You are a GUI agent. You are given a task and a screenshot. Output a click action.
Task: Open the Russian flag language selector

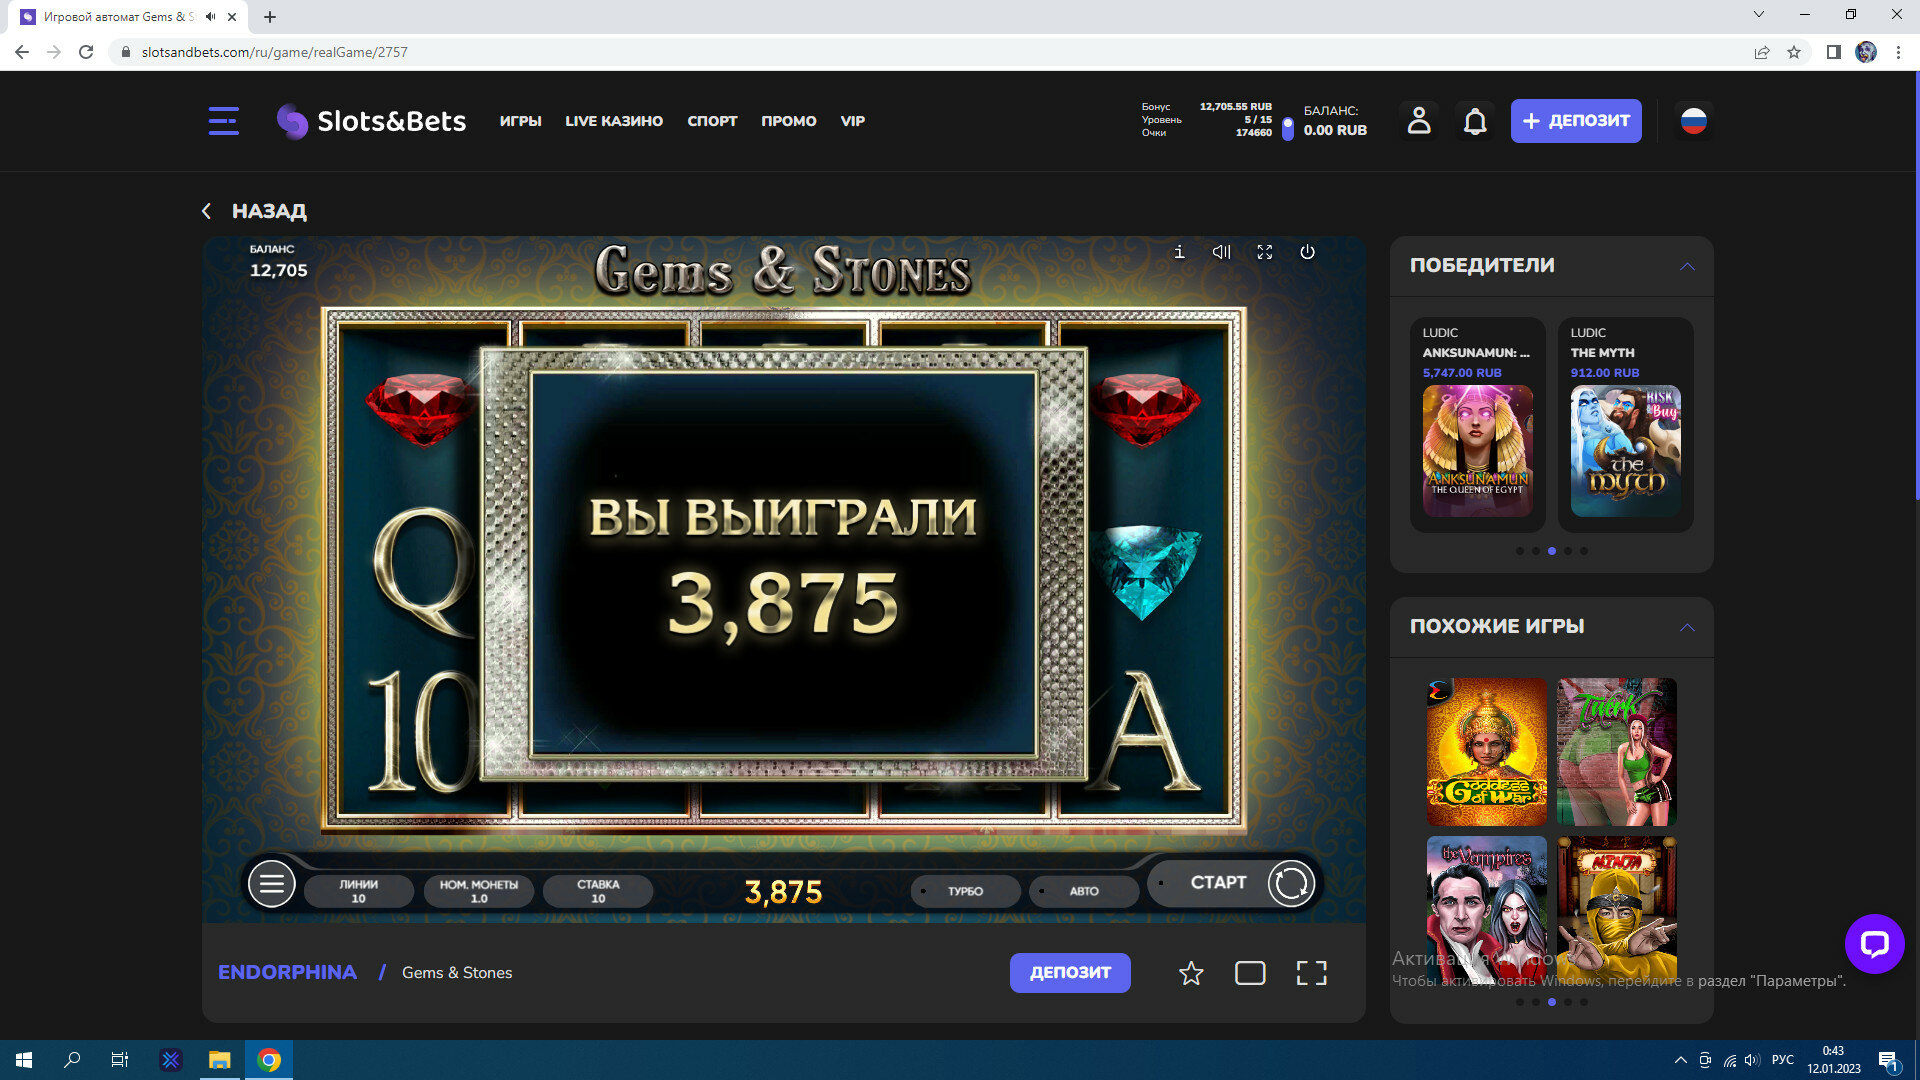pyautogui.click(x=1693, y=121)
